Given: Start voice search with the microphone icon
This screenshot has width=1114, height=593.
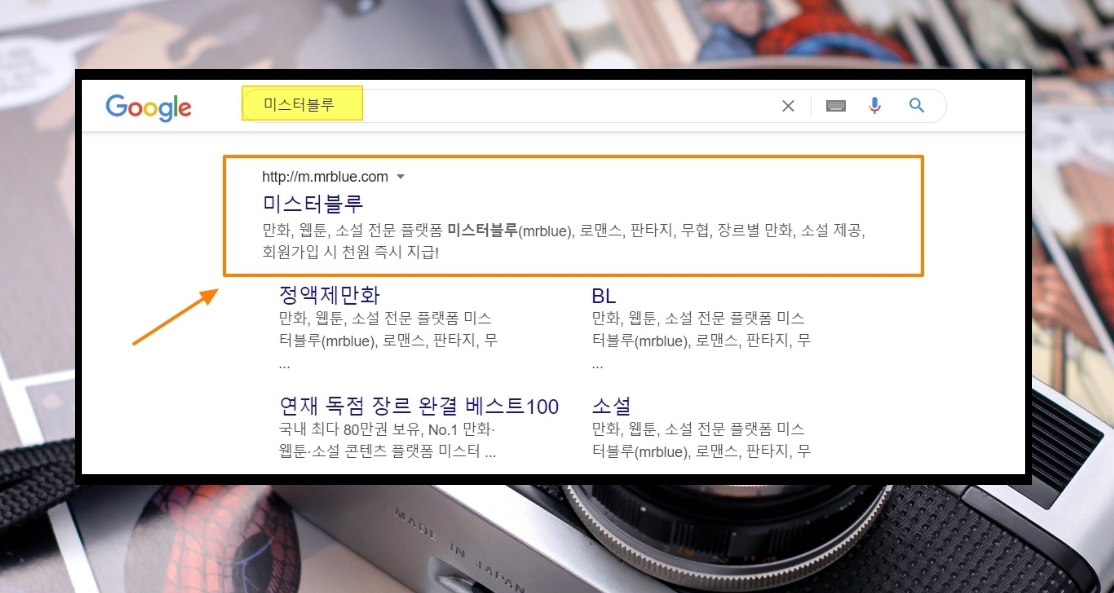Looking at the screenshot, I should pos(875,105).
